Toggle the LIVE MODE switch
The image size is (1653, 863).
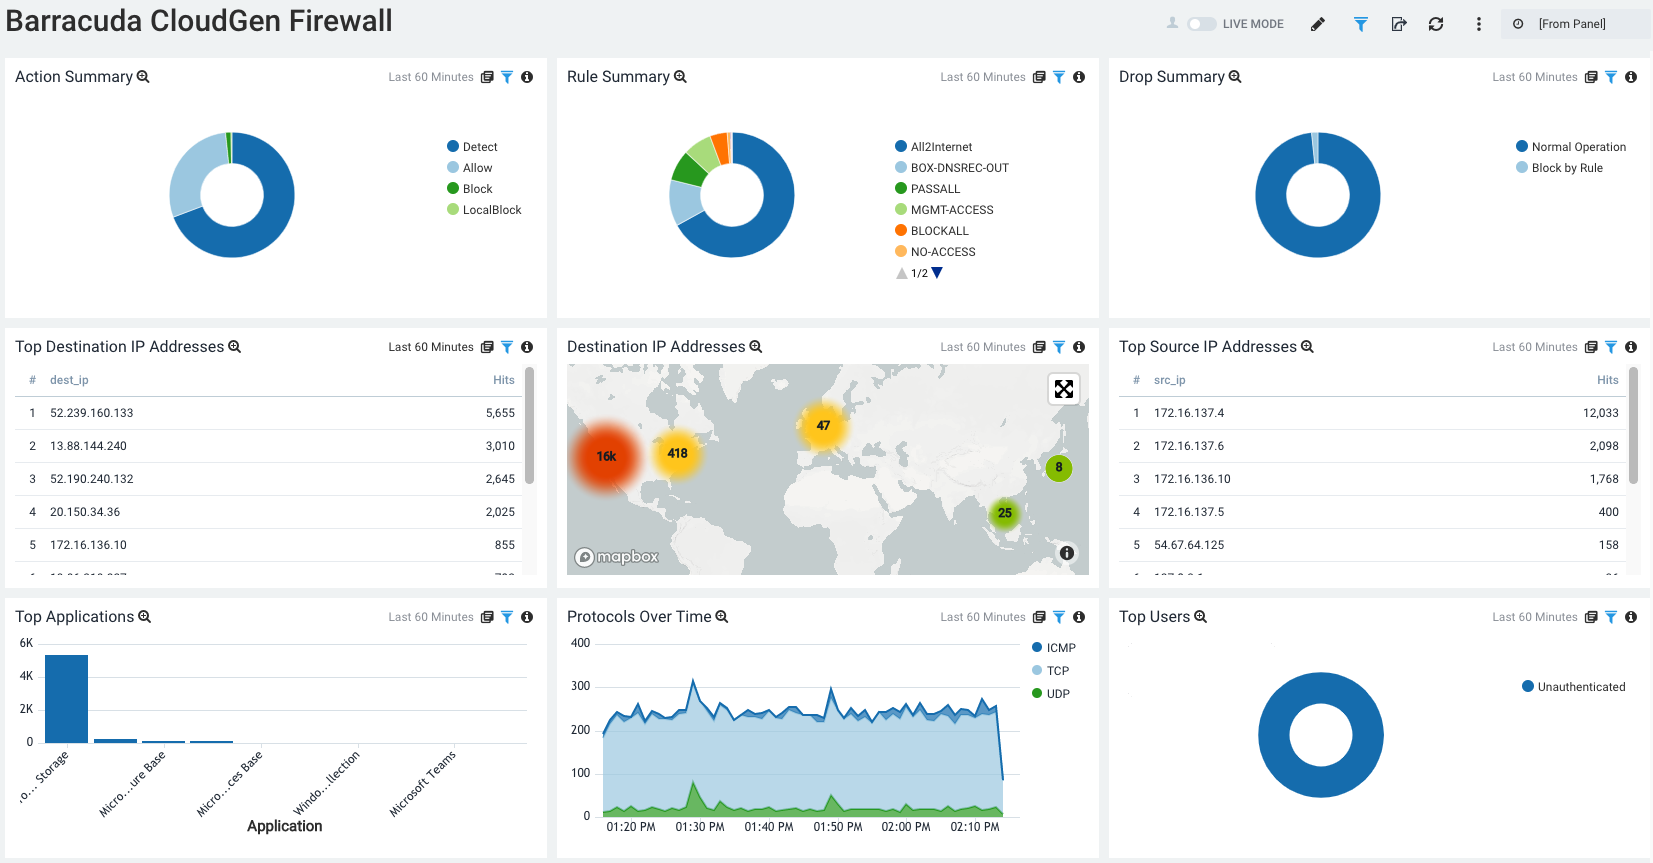(1201, 24)
